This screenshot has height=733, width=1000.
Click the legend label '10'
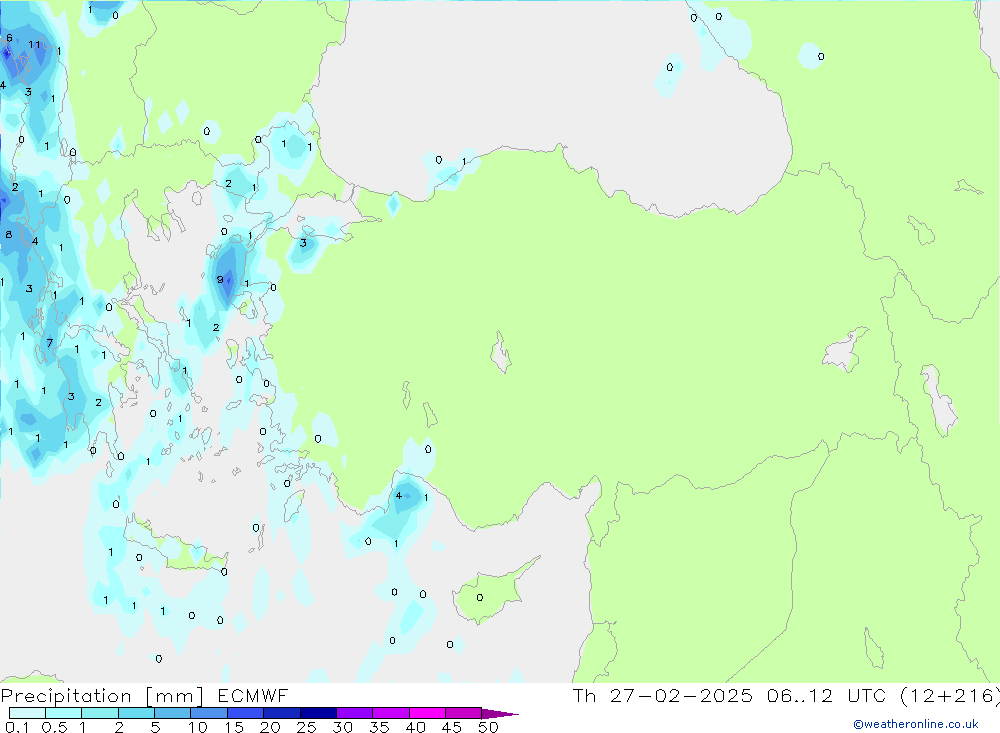tap(198, 727)
